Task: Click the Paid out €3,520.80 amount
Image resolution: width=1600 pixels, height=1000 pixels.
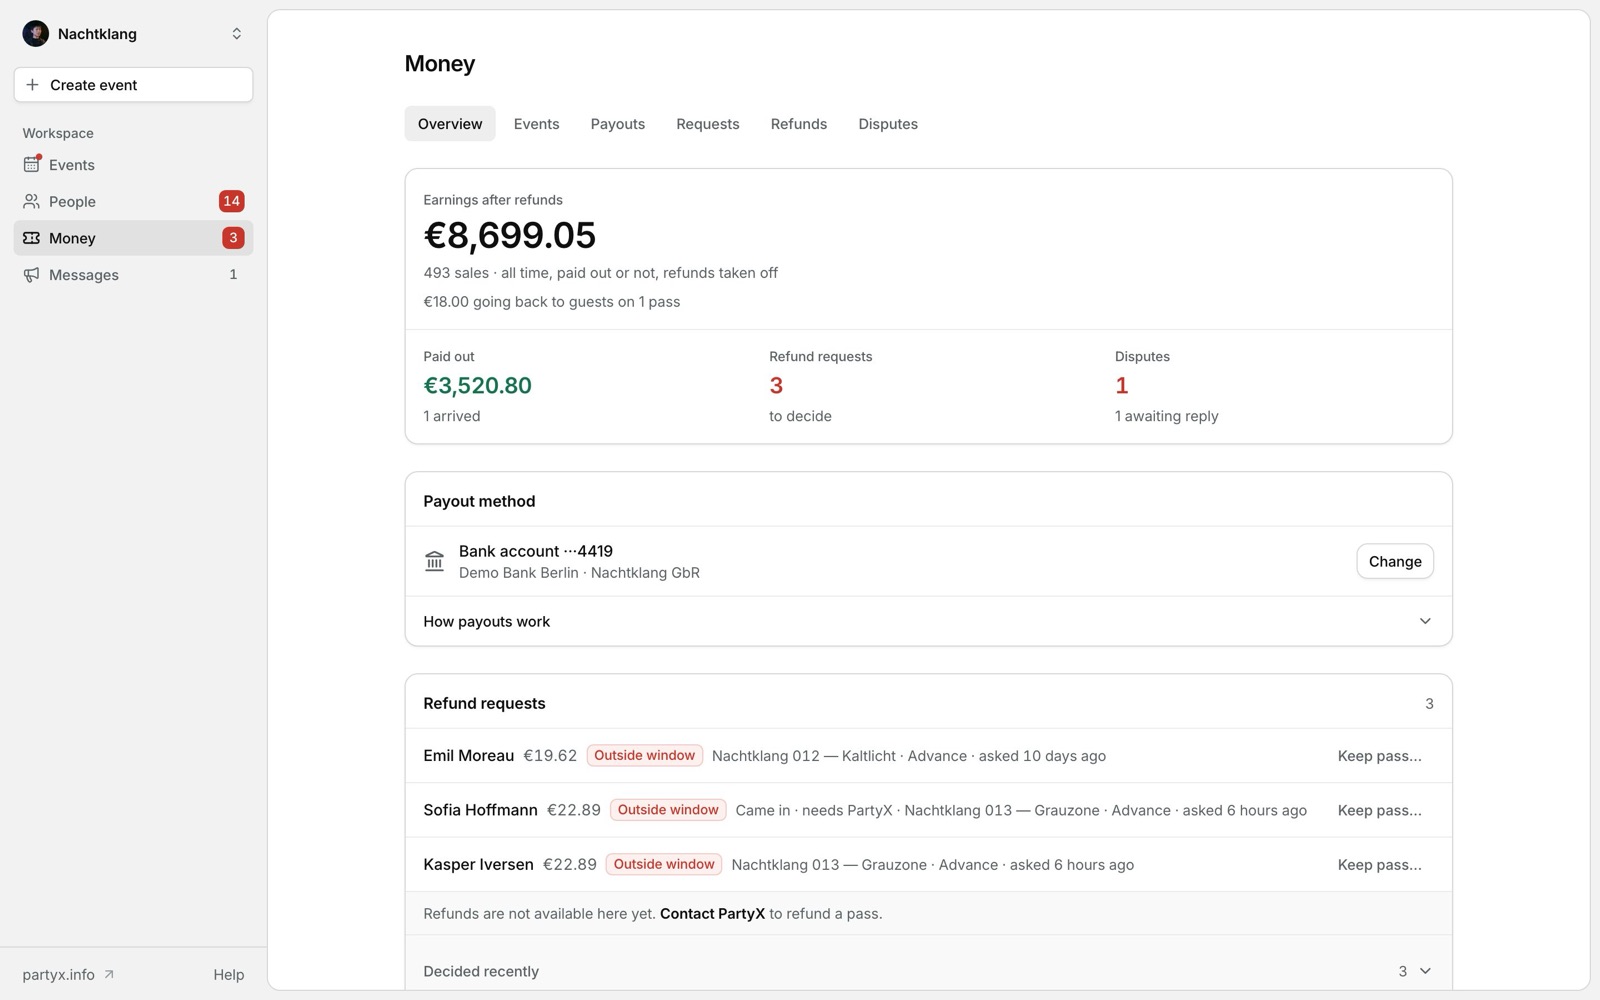Action: tap(477, 385)
